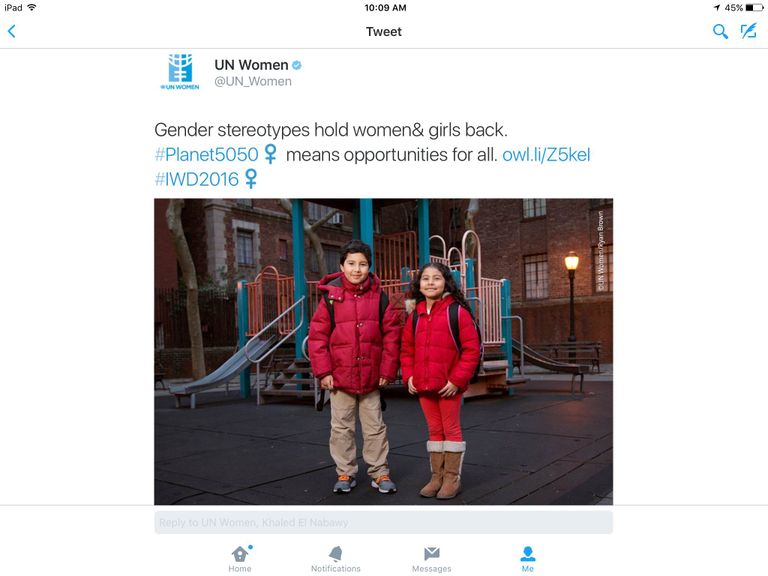
Task: Go to the Messages tab
Action: 432,558
